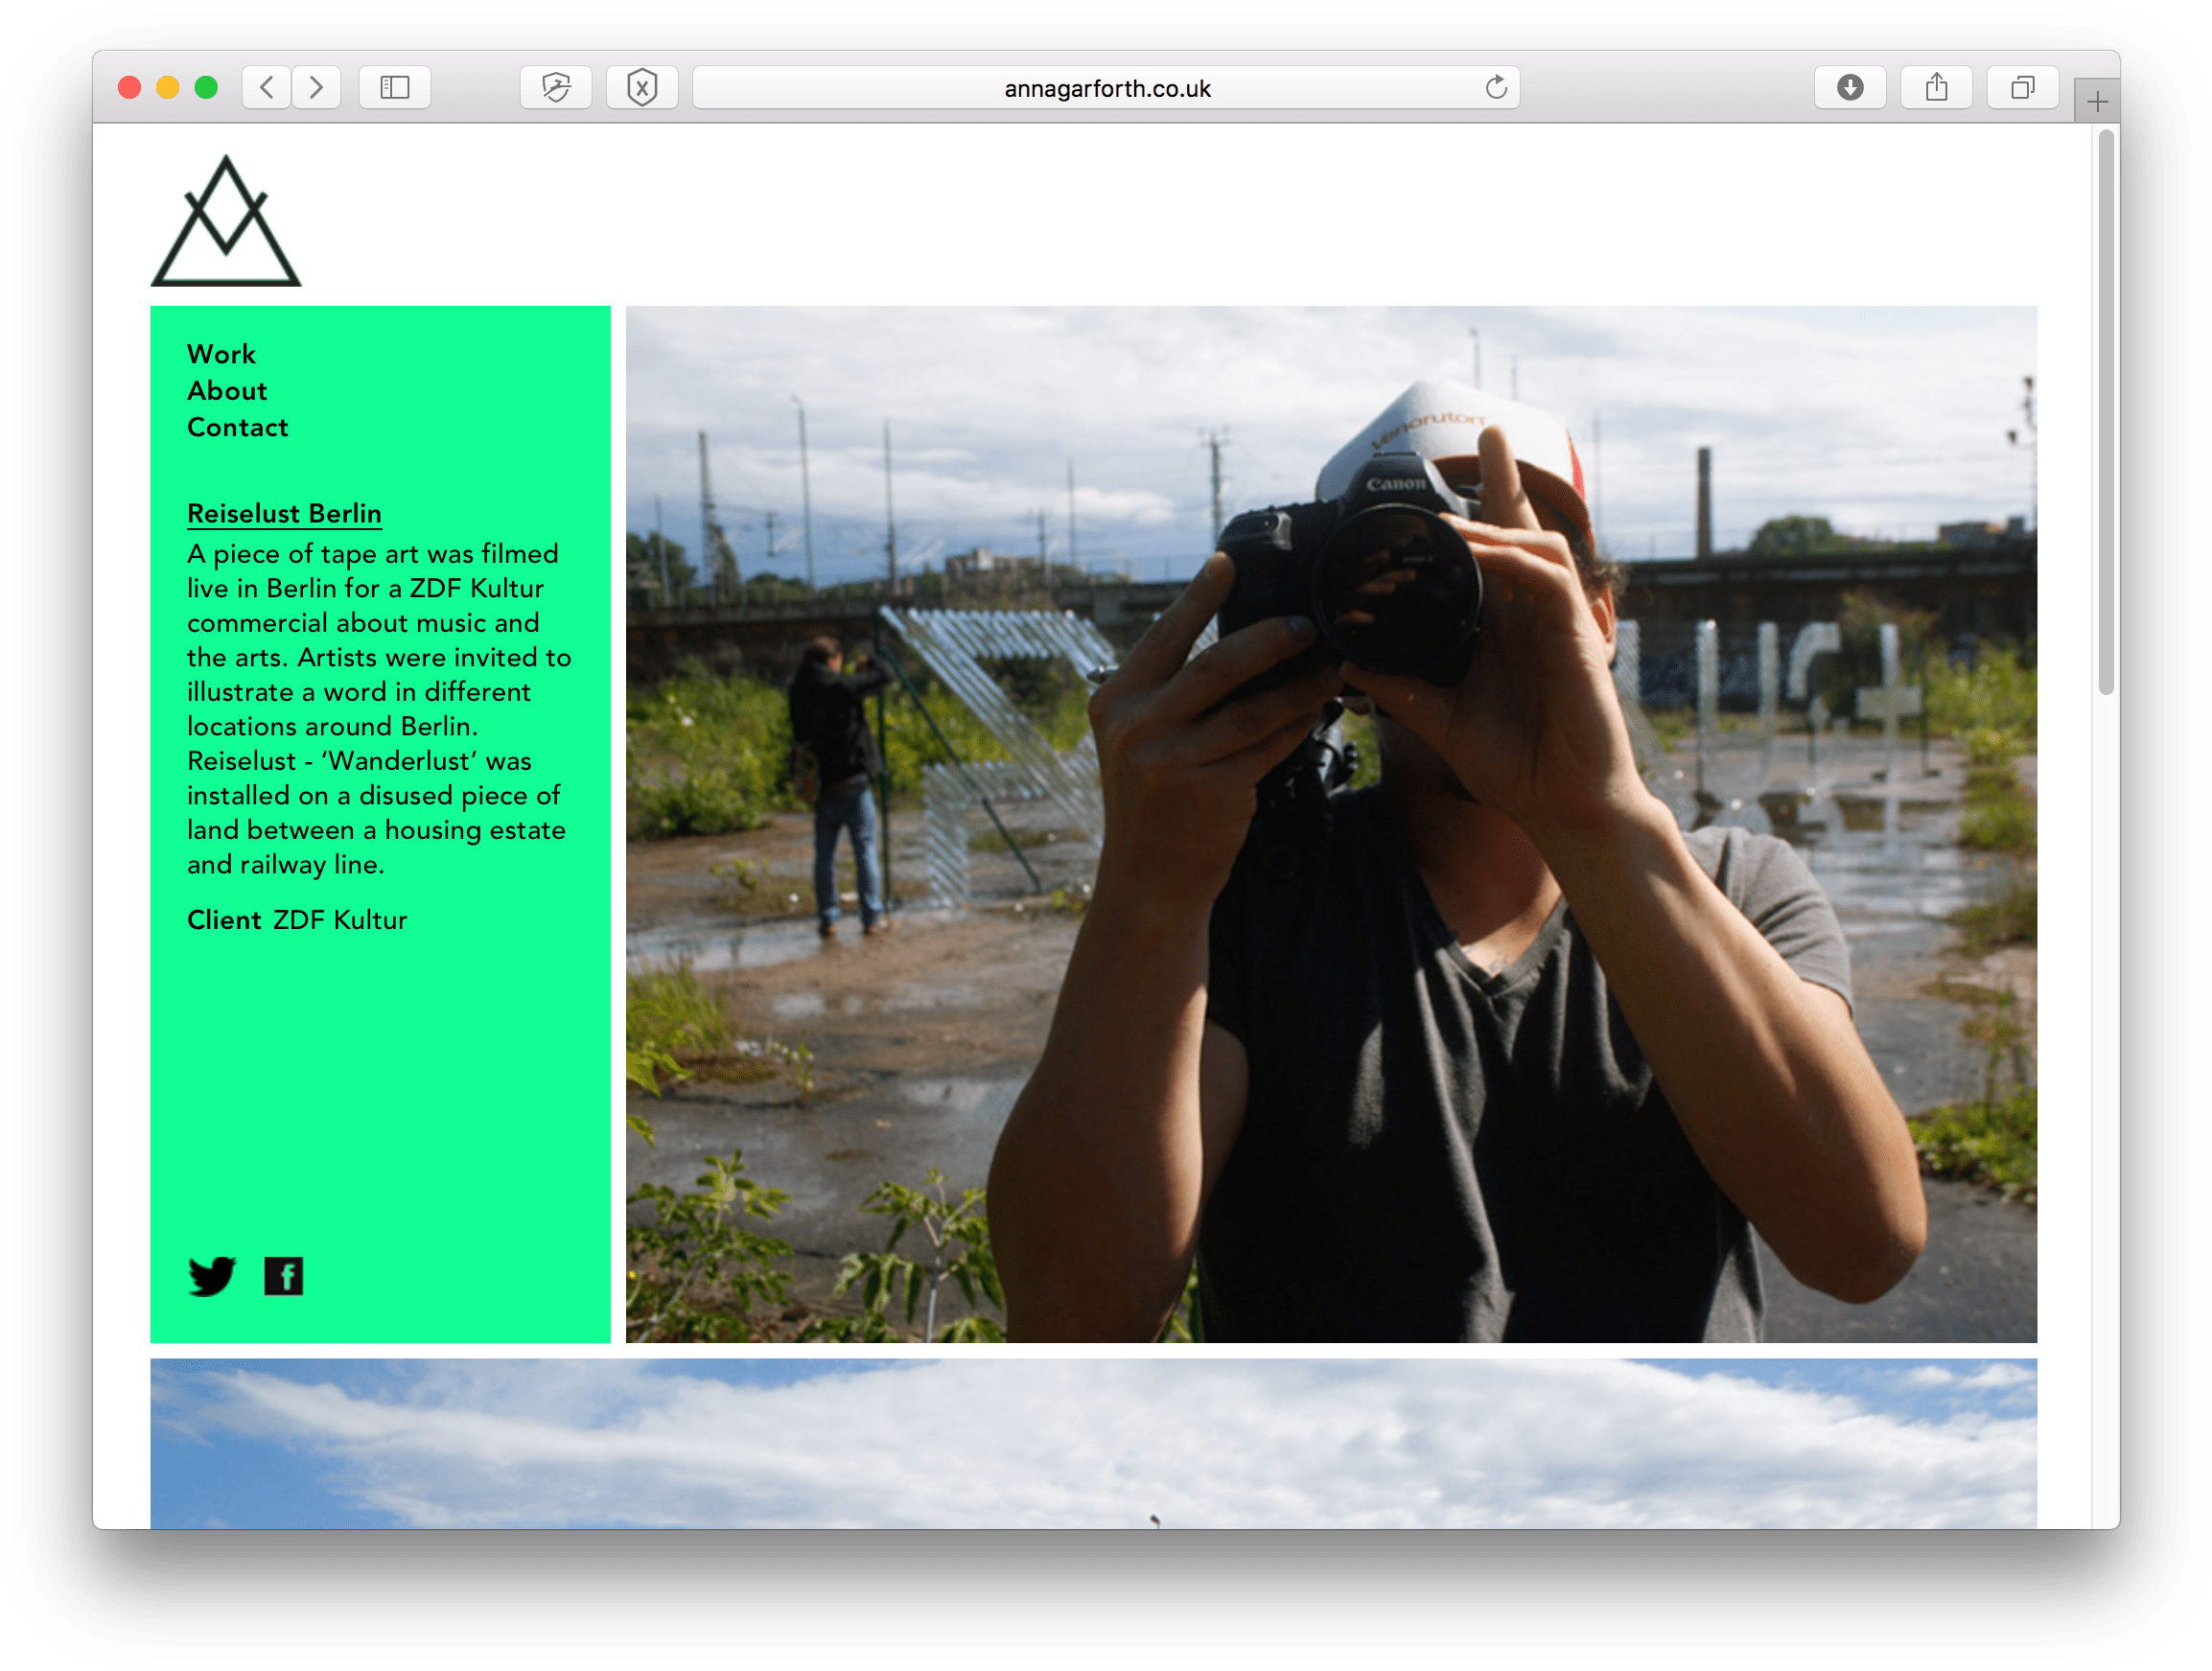The height and width of the screenshot is (1671, 2212).
Task: Click the hexagon X blocker extension icon
Action: point(642,88)
